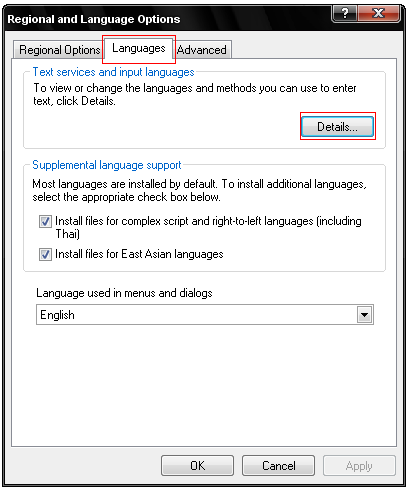Screen dimensions: 410x488
Task: Switch to the Regional Options tab
Action: [x=60, y=50]
